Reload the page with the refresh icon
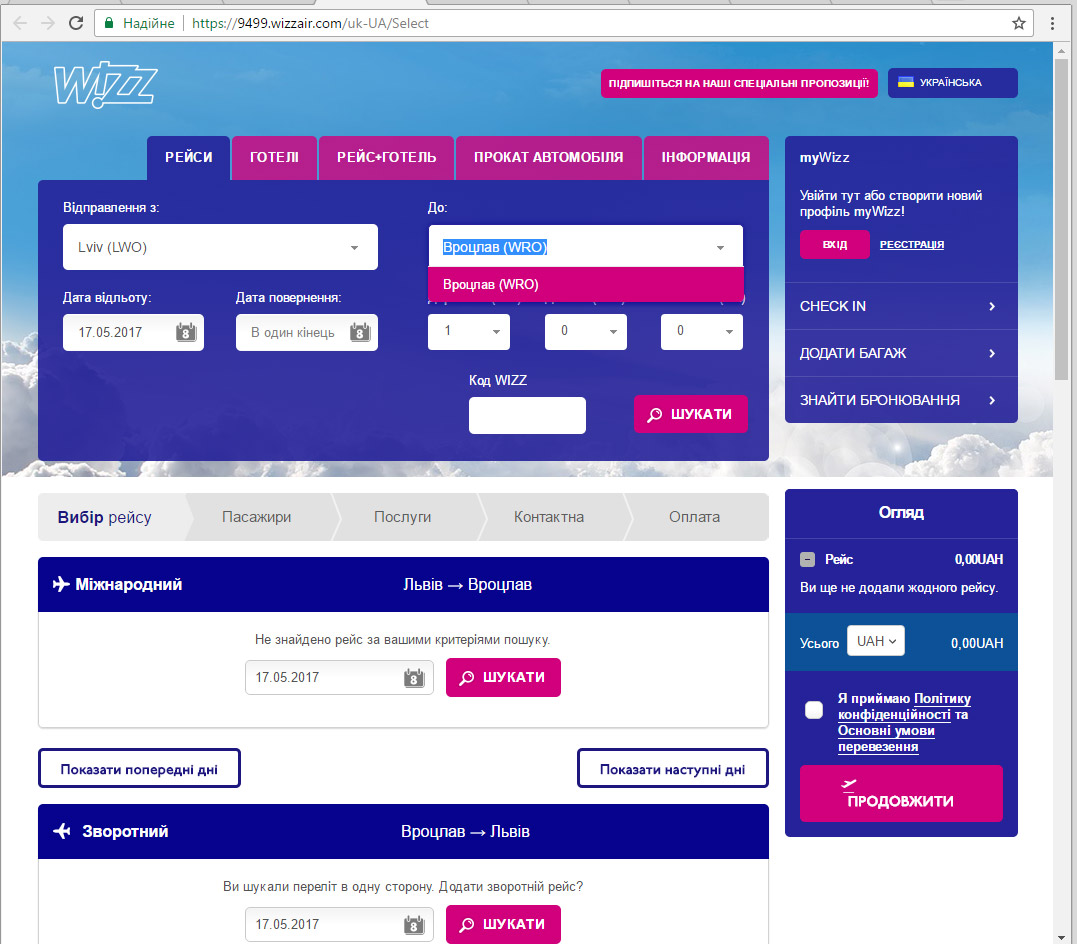1077x944 pixels. [x=76, y=23]
